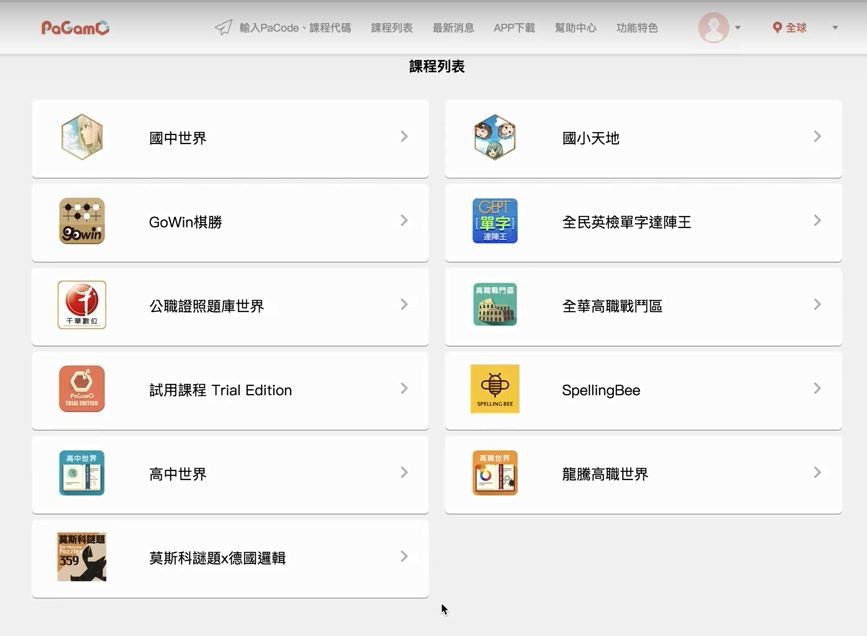Open the user avatar profile icon

tap(713, 27)
